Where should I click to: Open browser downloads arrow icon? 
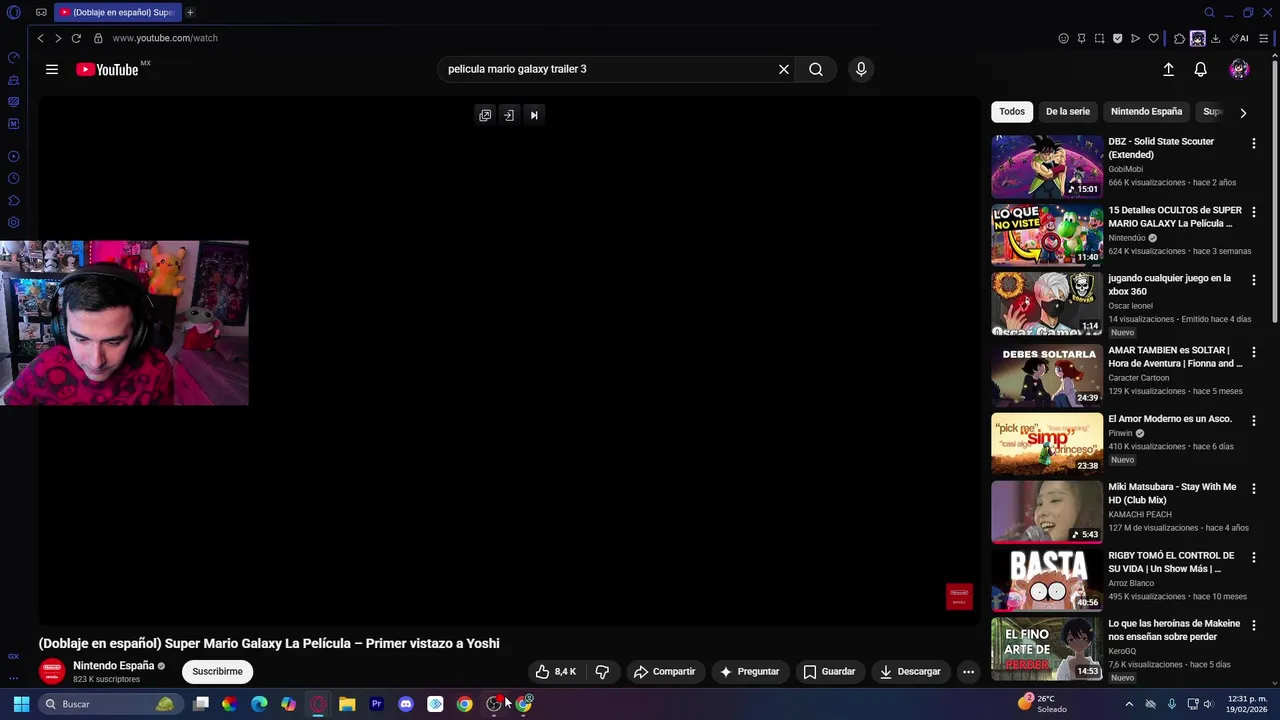(1215, 39)
